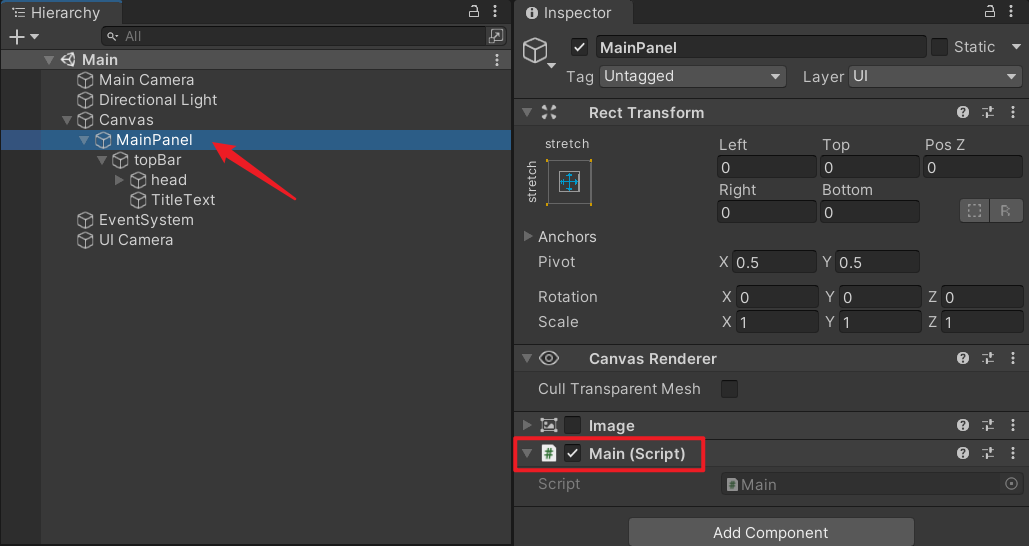
Task: Toggle blueprint mode button
Action: (975, 211)
